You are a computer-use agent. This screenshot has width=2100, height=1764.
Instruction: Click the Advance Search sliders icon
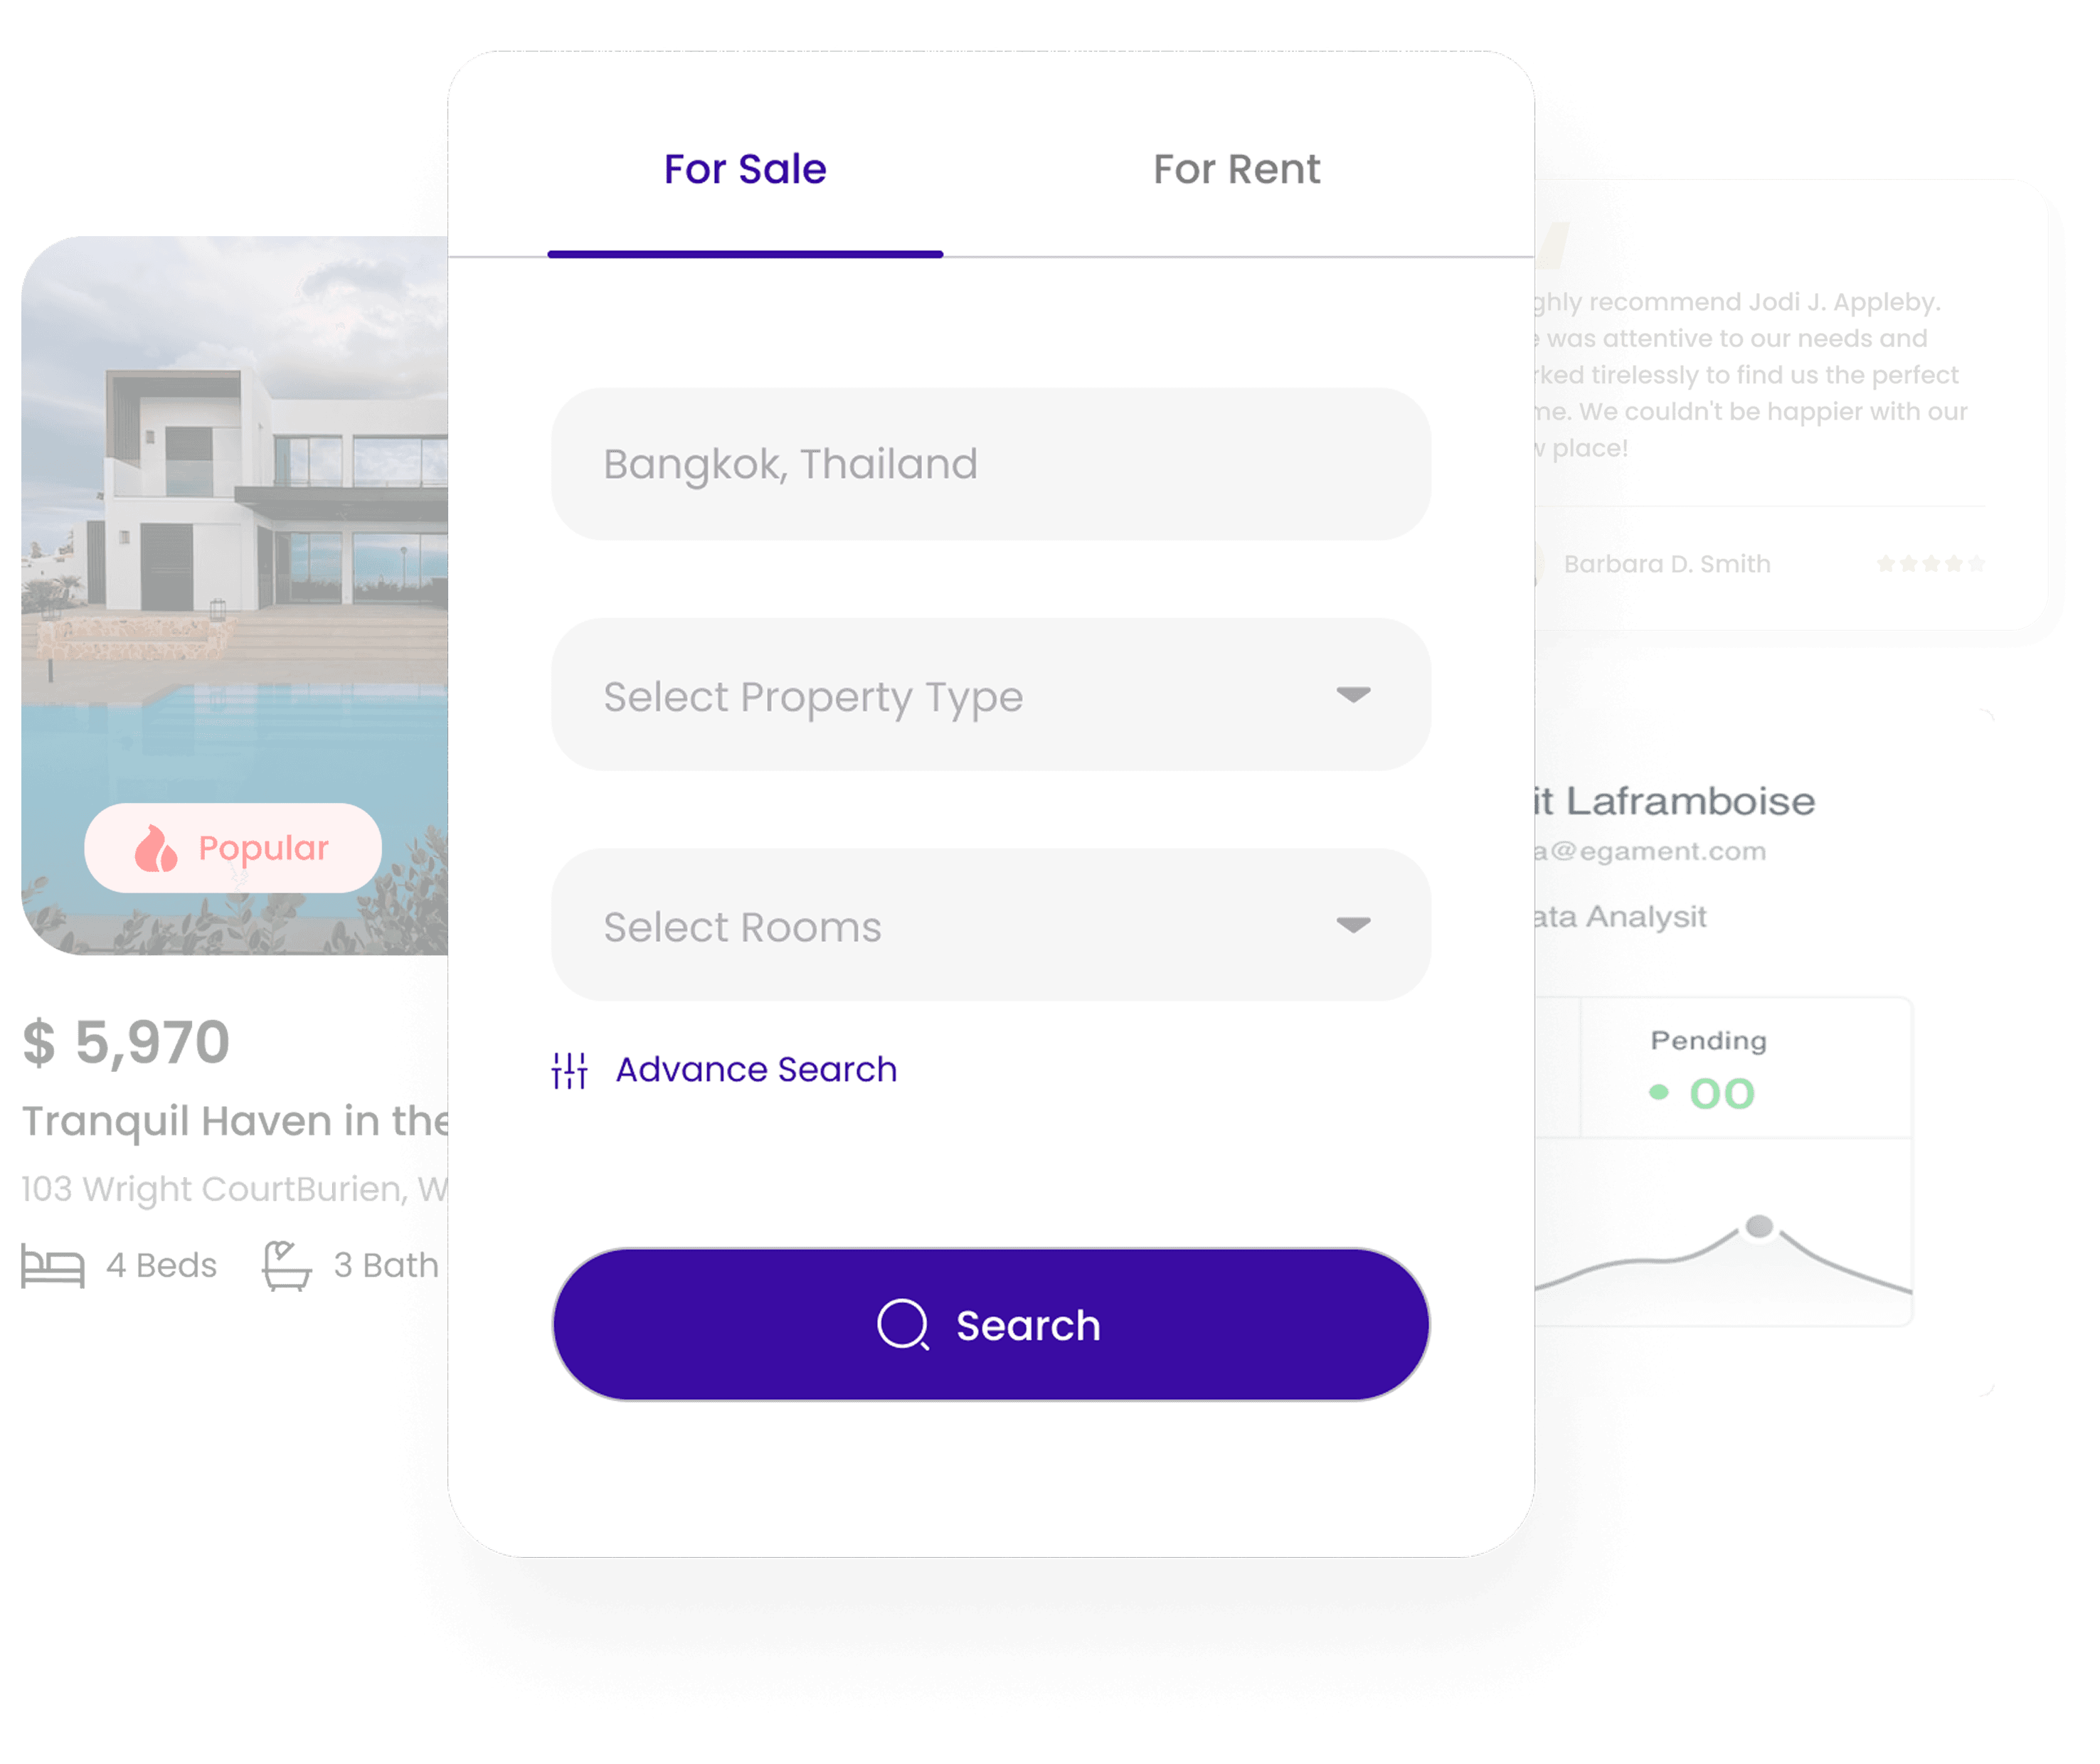pos(570,1070)
